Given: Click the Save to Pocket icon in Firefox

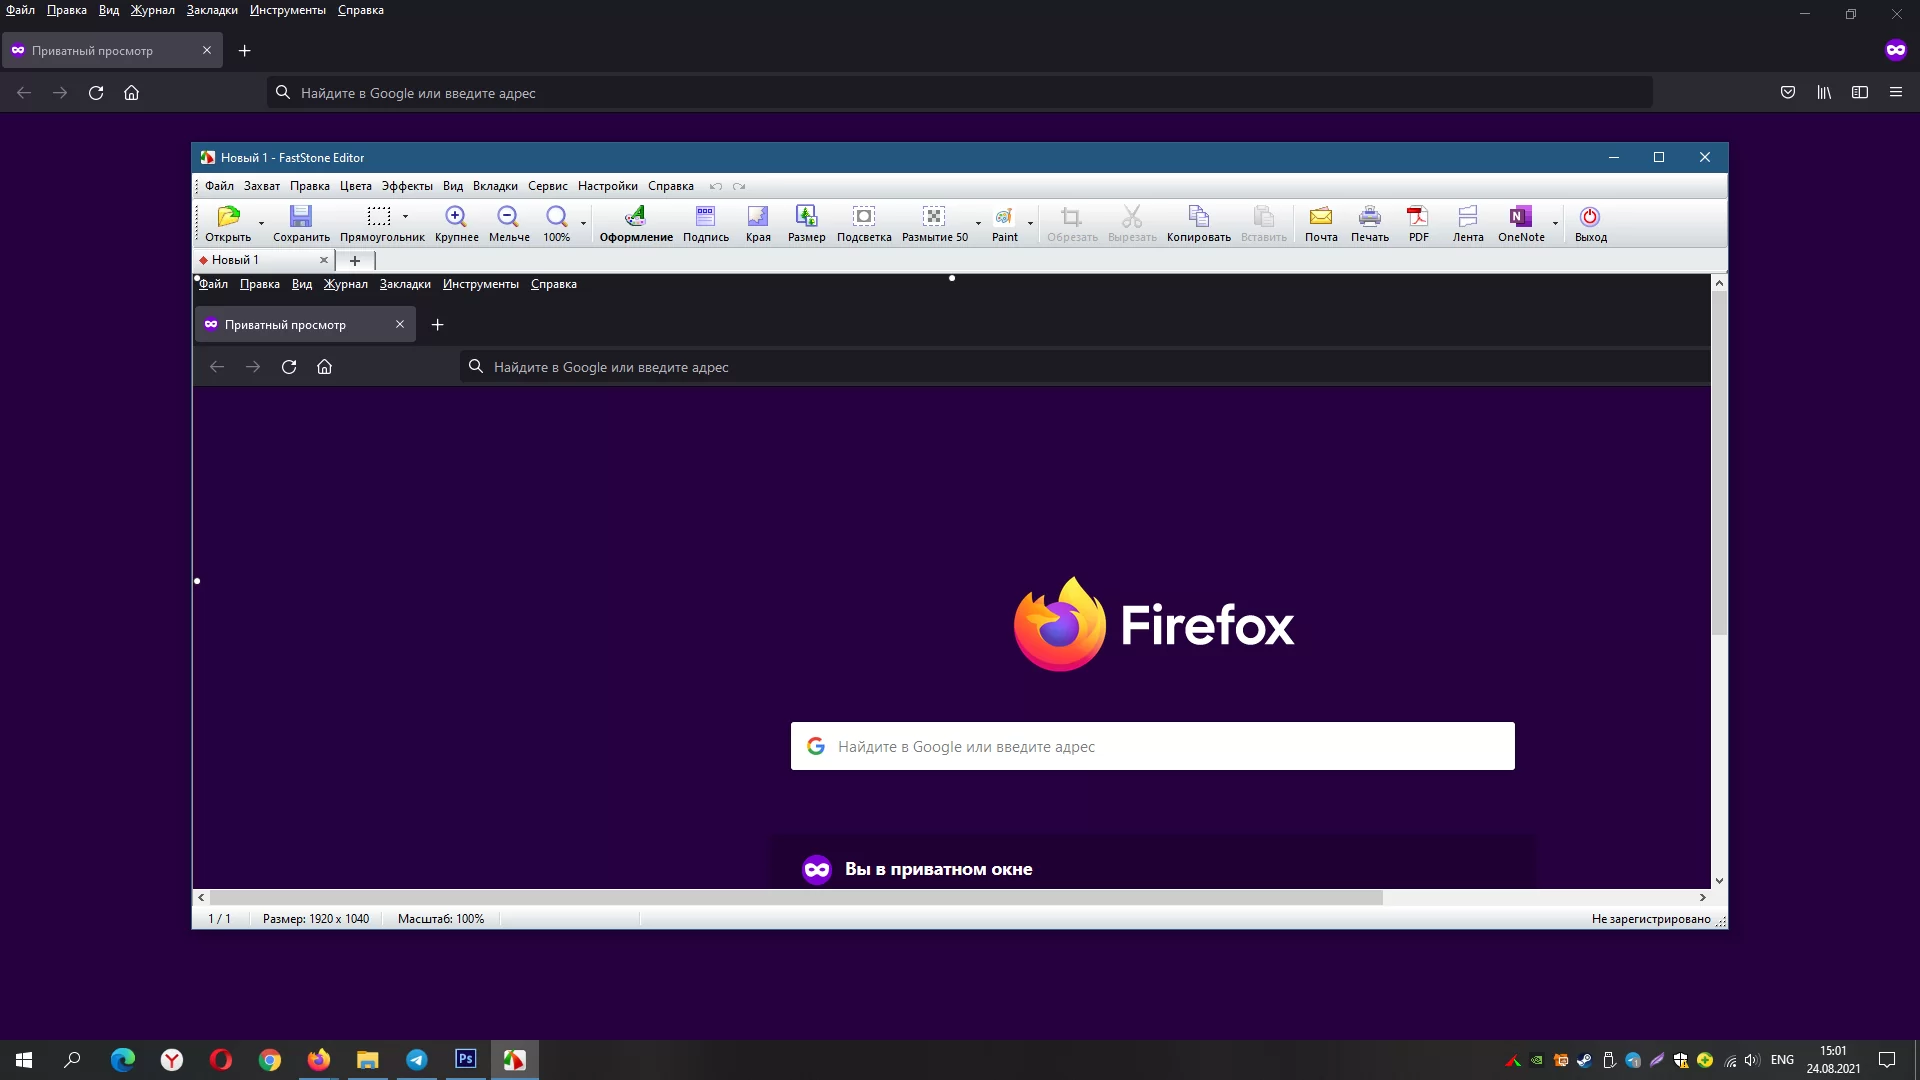Looking at the screenshot, I should [1788, 92].
